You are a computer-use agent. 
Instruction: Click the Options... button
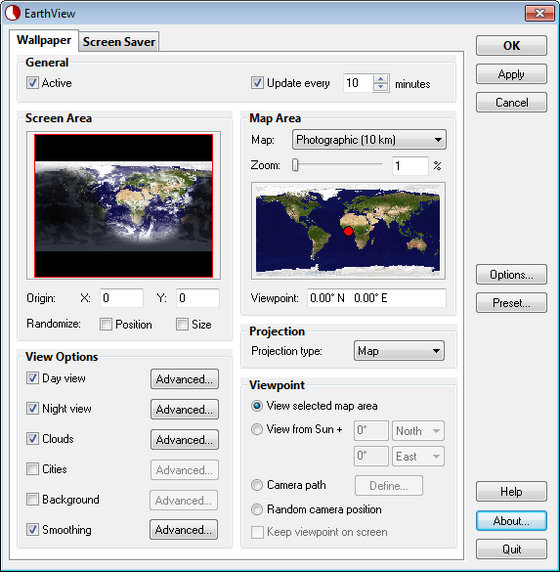[x=511, y=274]
